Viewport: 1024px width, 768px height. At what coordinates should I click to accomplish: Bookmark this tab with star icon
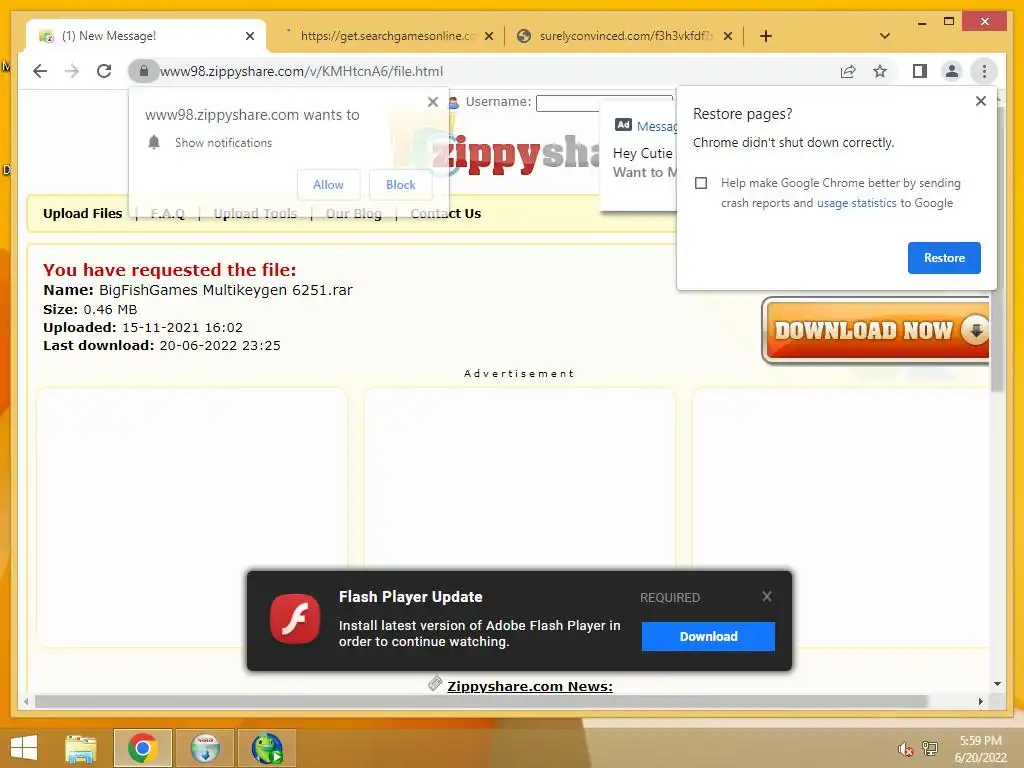(x=880, y=71)
